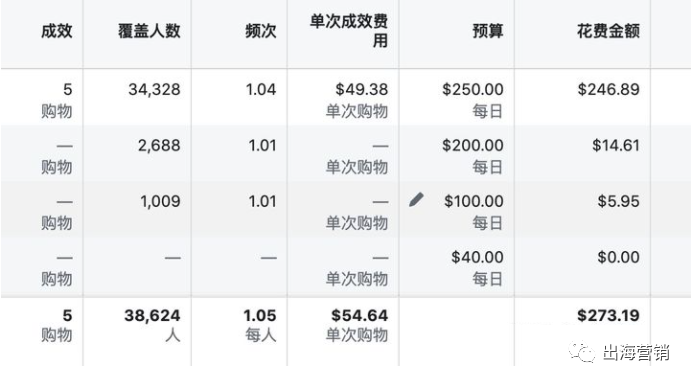Click the 2,688 reach value
This screenshot has height=383, width=692.
[x=159, y=145]
